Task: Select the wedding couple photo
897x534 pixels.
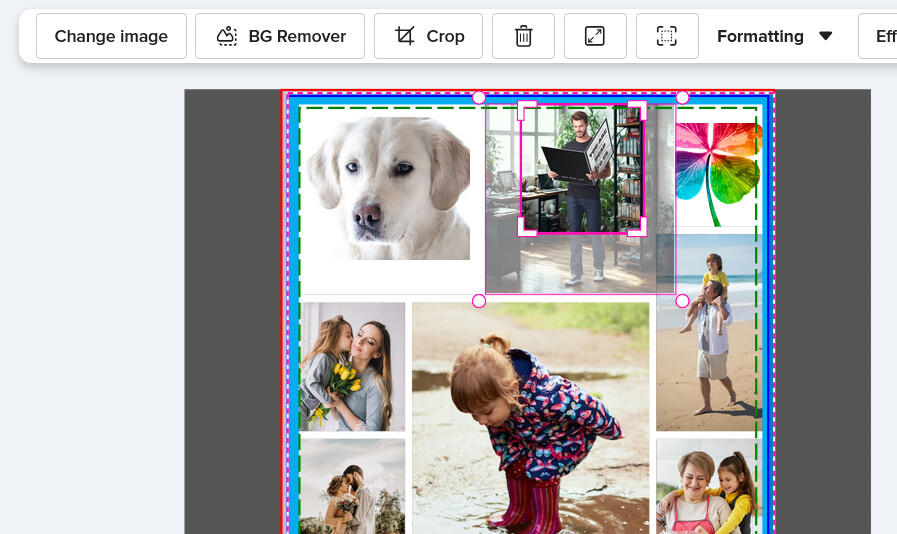Action: point(352,486)
